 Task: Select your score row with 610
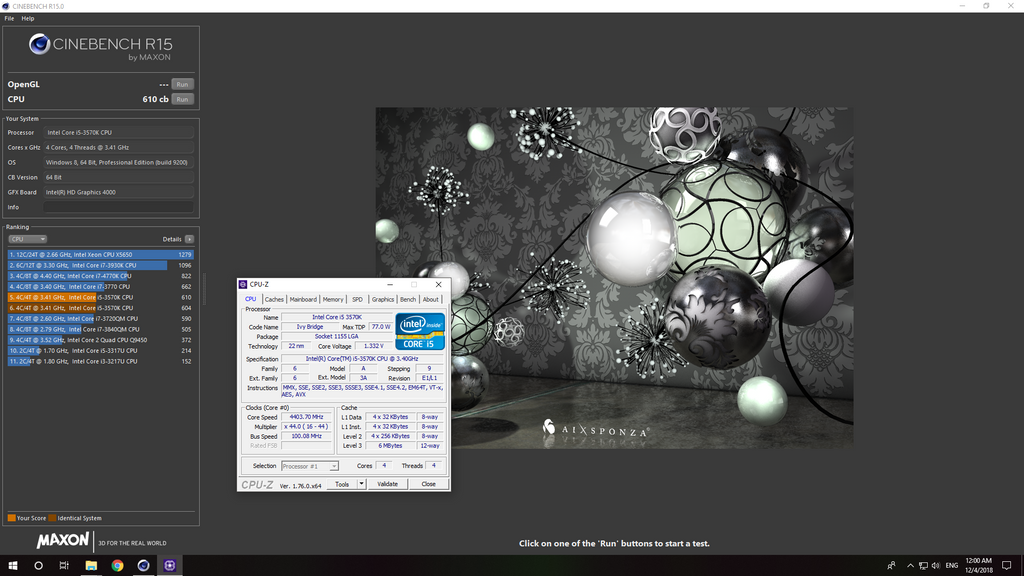click(x=101, y=297)
